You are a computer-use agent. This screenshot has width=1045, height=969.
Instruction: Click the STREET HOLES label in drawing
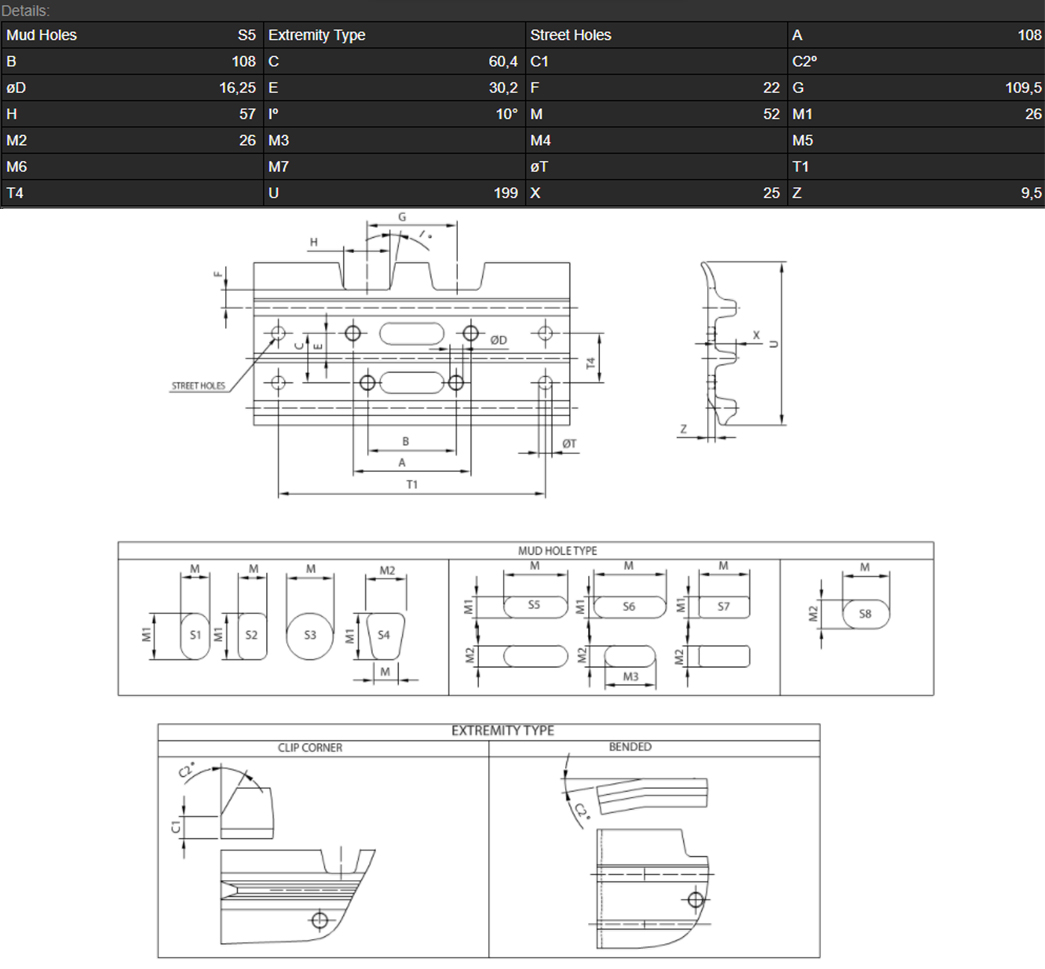click(198, 386)
